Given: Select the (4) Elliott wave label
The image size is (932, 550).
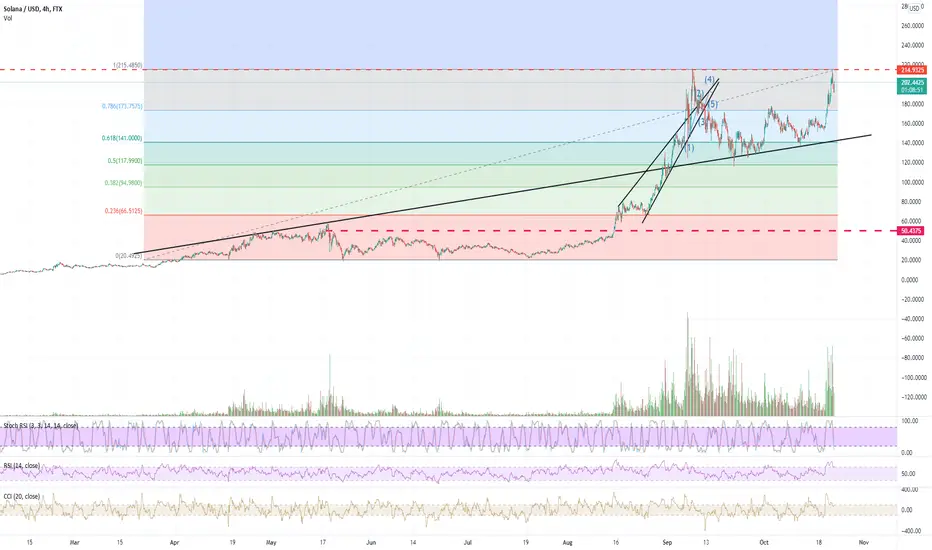Looking at the screenshot, I should coord(710,80).
